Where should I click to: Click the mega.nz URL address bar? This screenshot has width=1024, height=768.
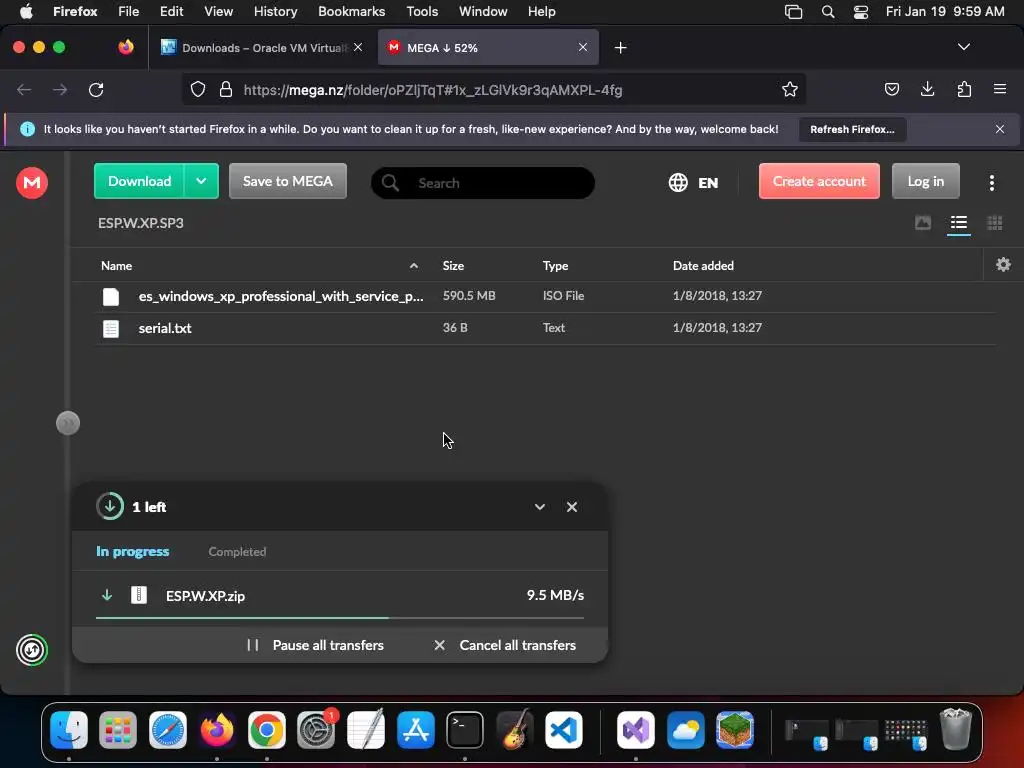[493, 89]
